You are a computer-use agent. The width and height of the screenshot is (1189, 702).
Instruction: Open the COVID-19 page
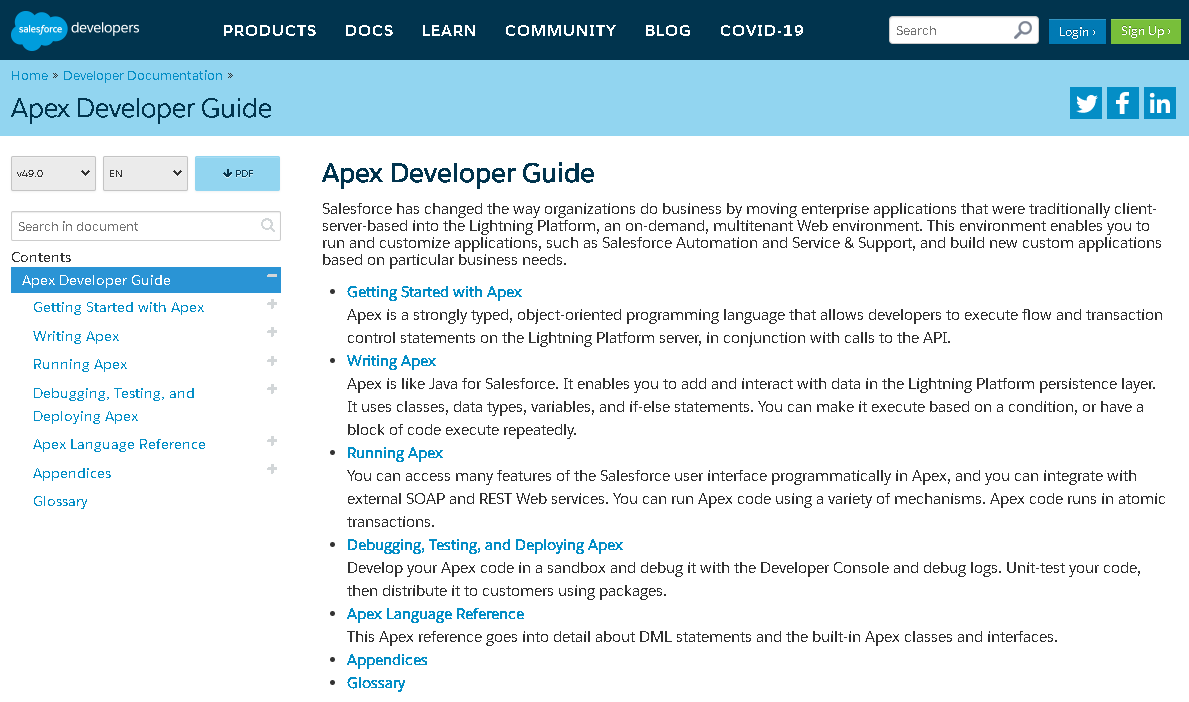click(x=761, y=30)
